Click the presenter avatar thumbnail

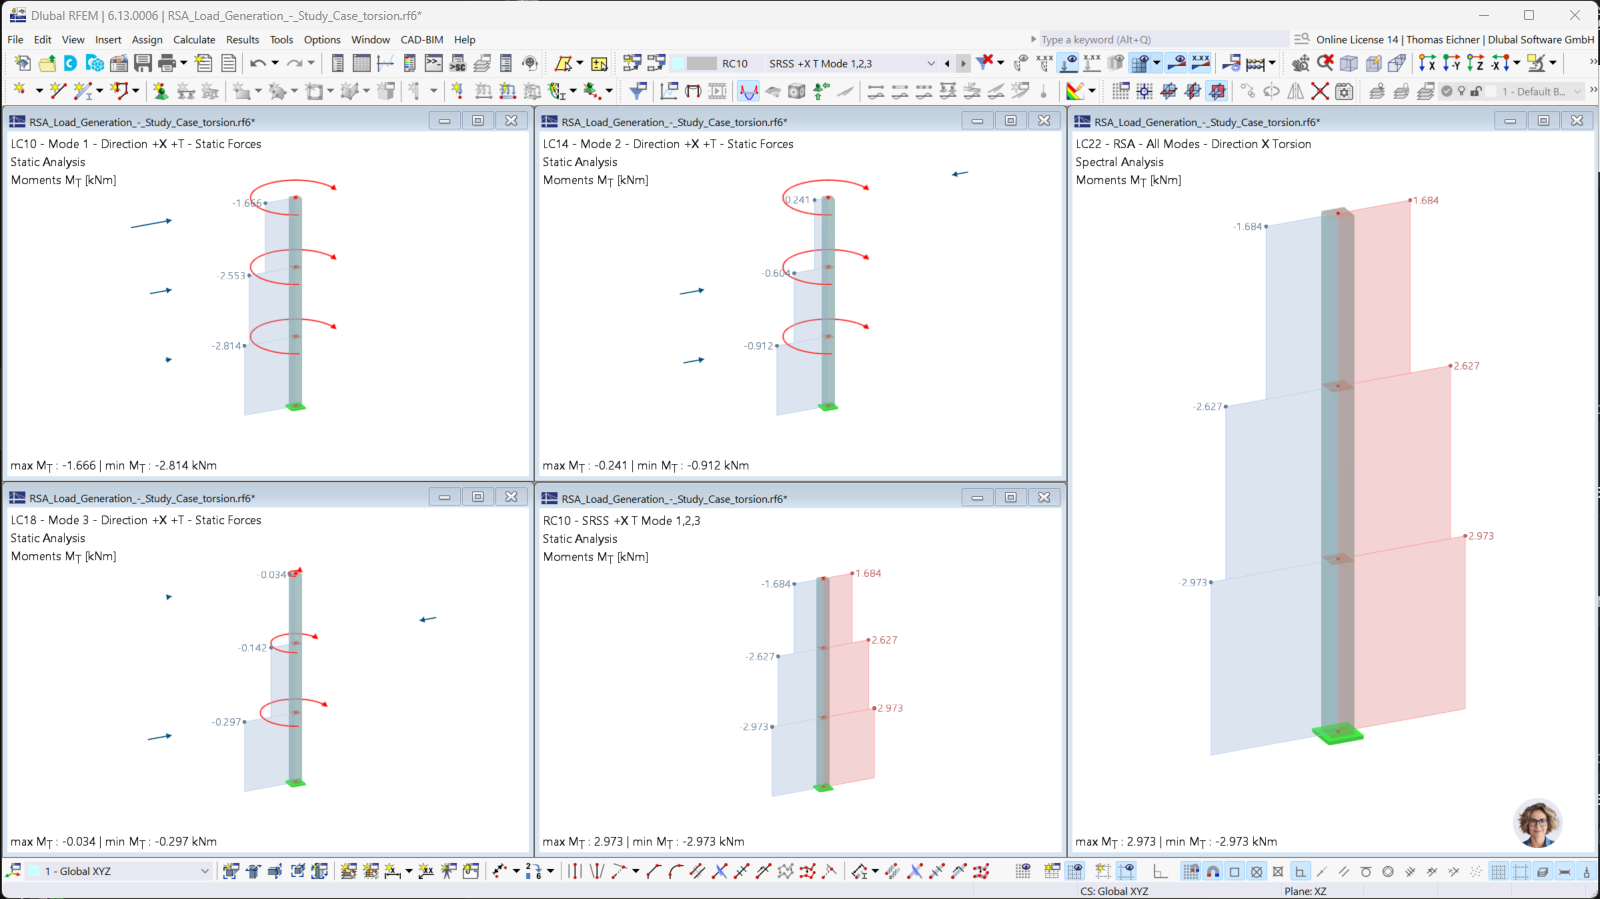(x=1538, y=823)
